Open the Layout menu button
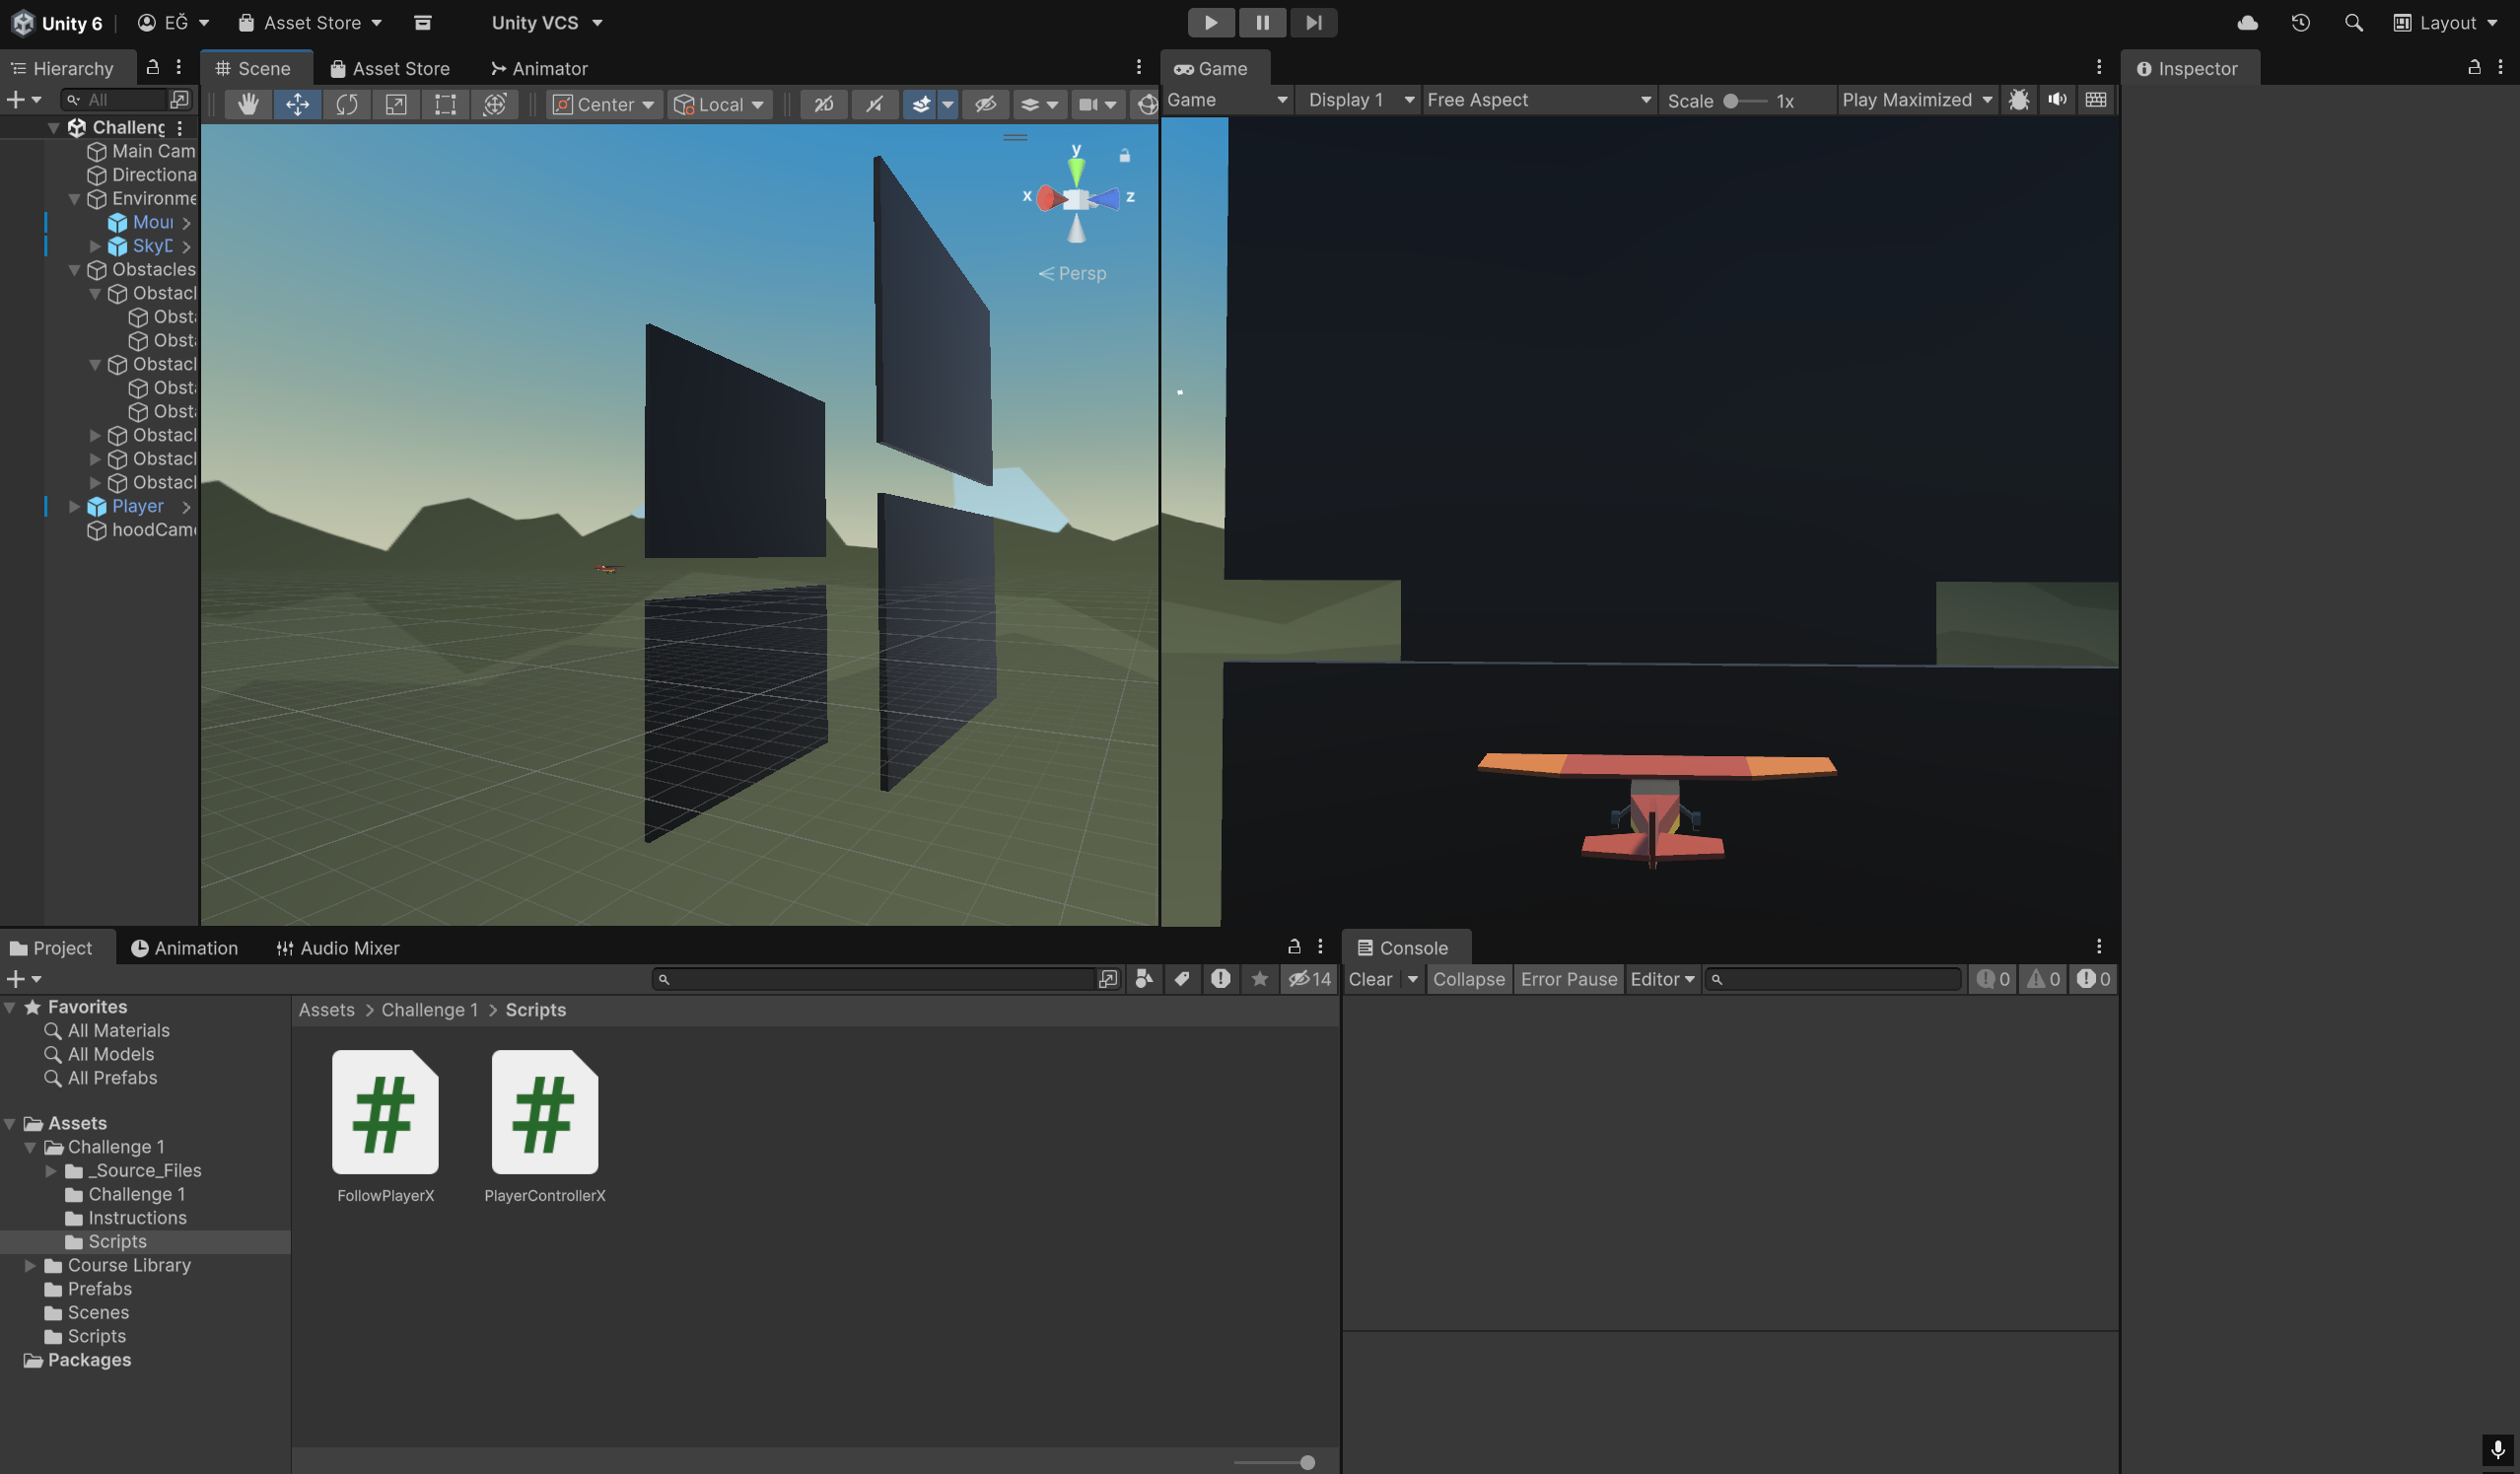 pos(2445,22)
